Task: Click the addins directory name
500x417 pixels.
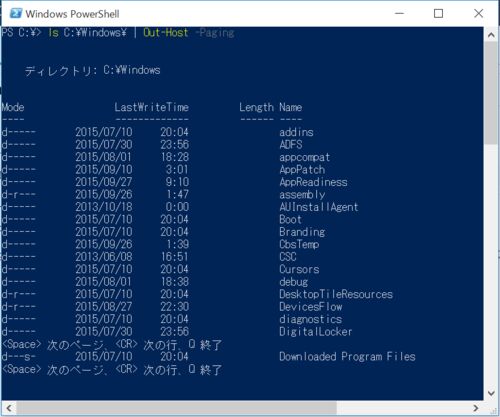Action: (x=296, y=132)
